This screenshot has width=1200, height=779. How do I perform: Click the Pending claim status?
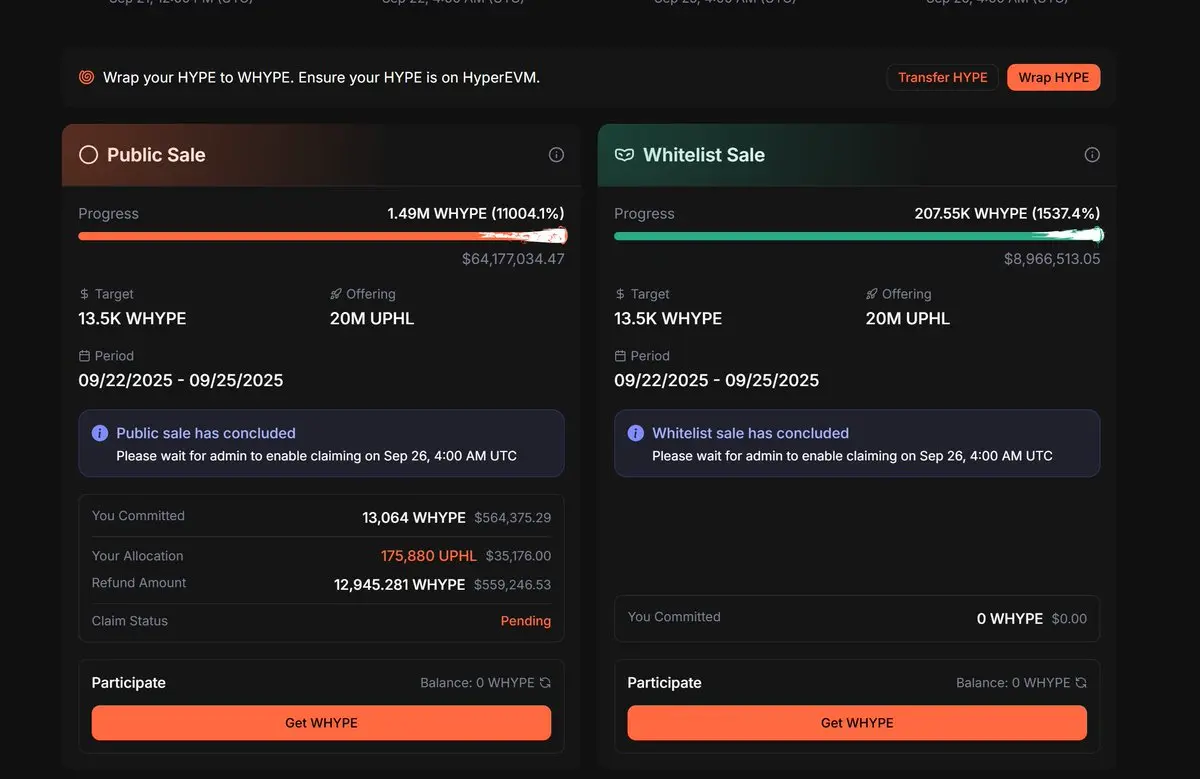click(x=526, y=621)
